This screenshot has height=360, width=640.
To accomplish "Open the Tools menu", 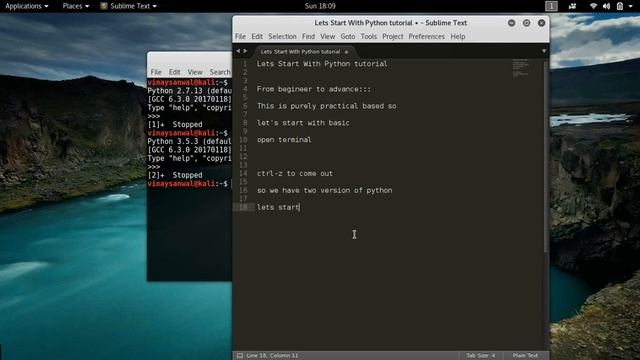I will tap(369, 36).
